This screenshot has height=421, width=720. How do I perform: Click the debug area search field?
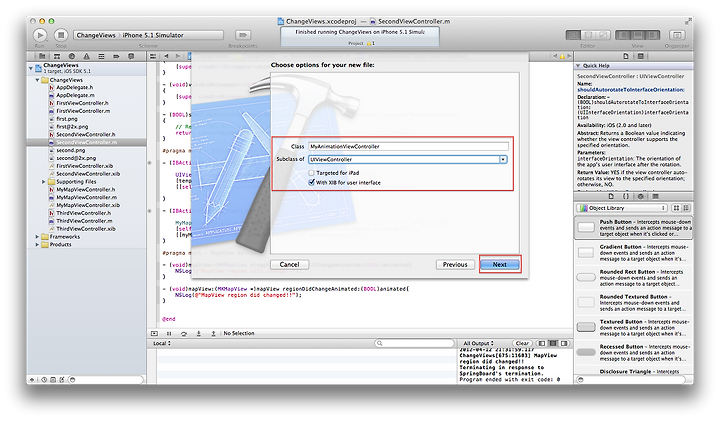(414, 343)
